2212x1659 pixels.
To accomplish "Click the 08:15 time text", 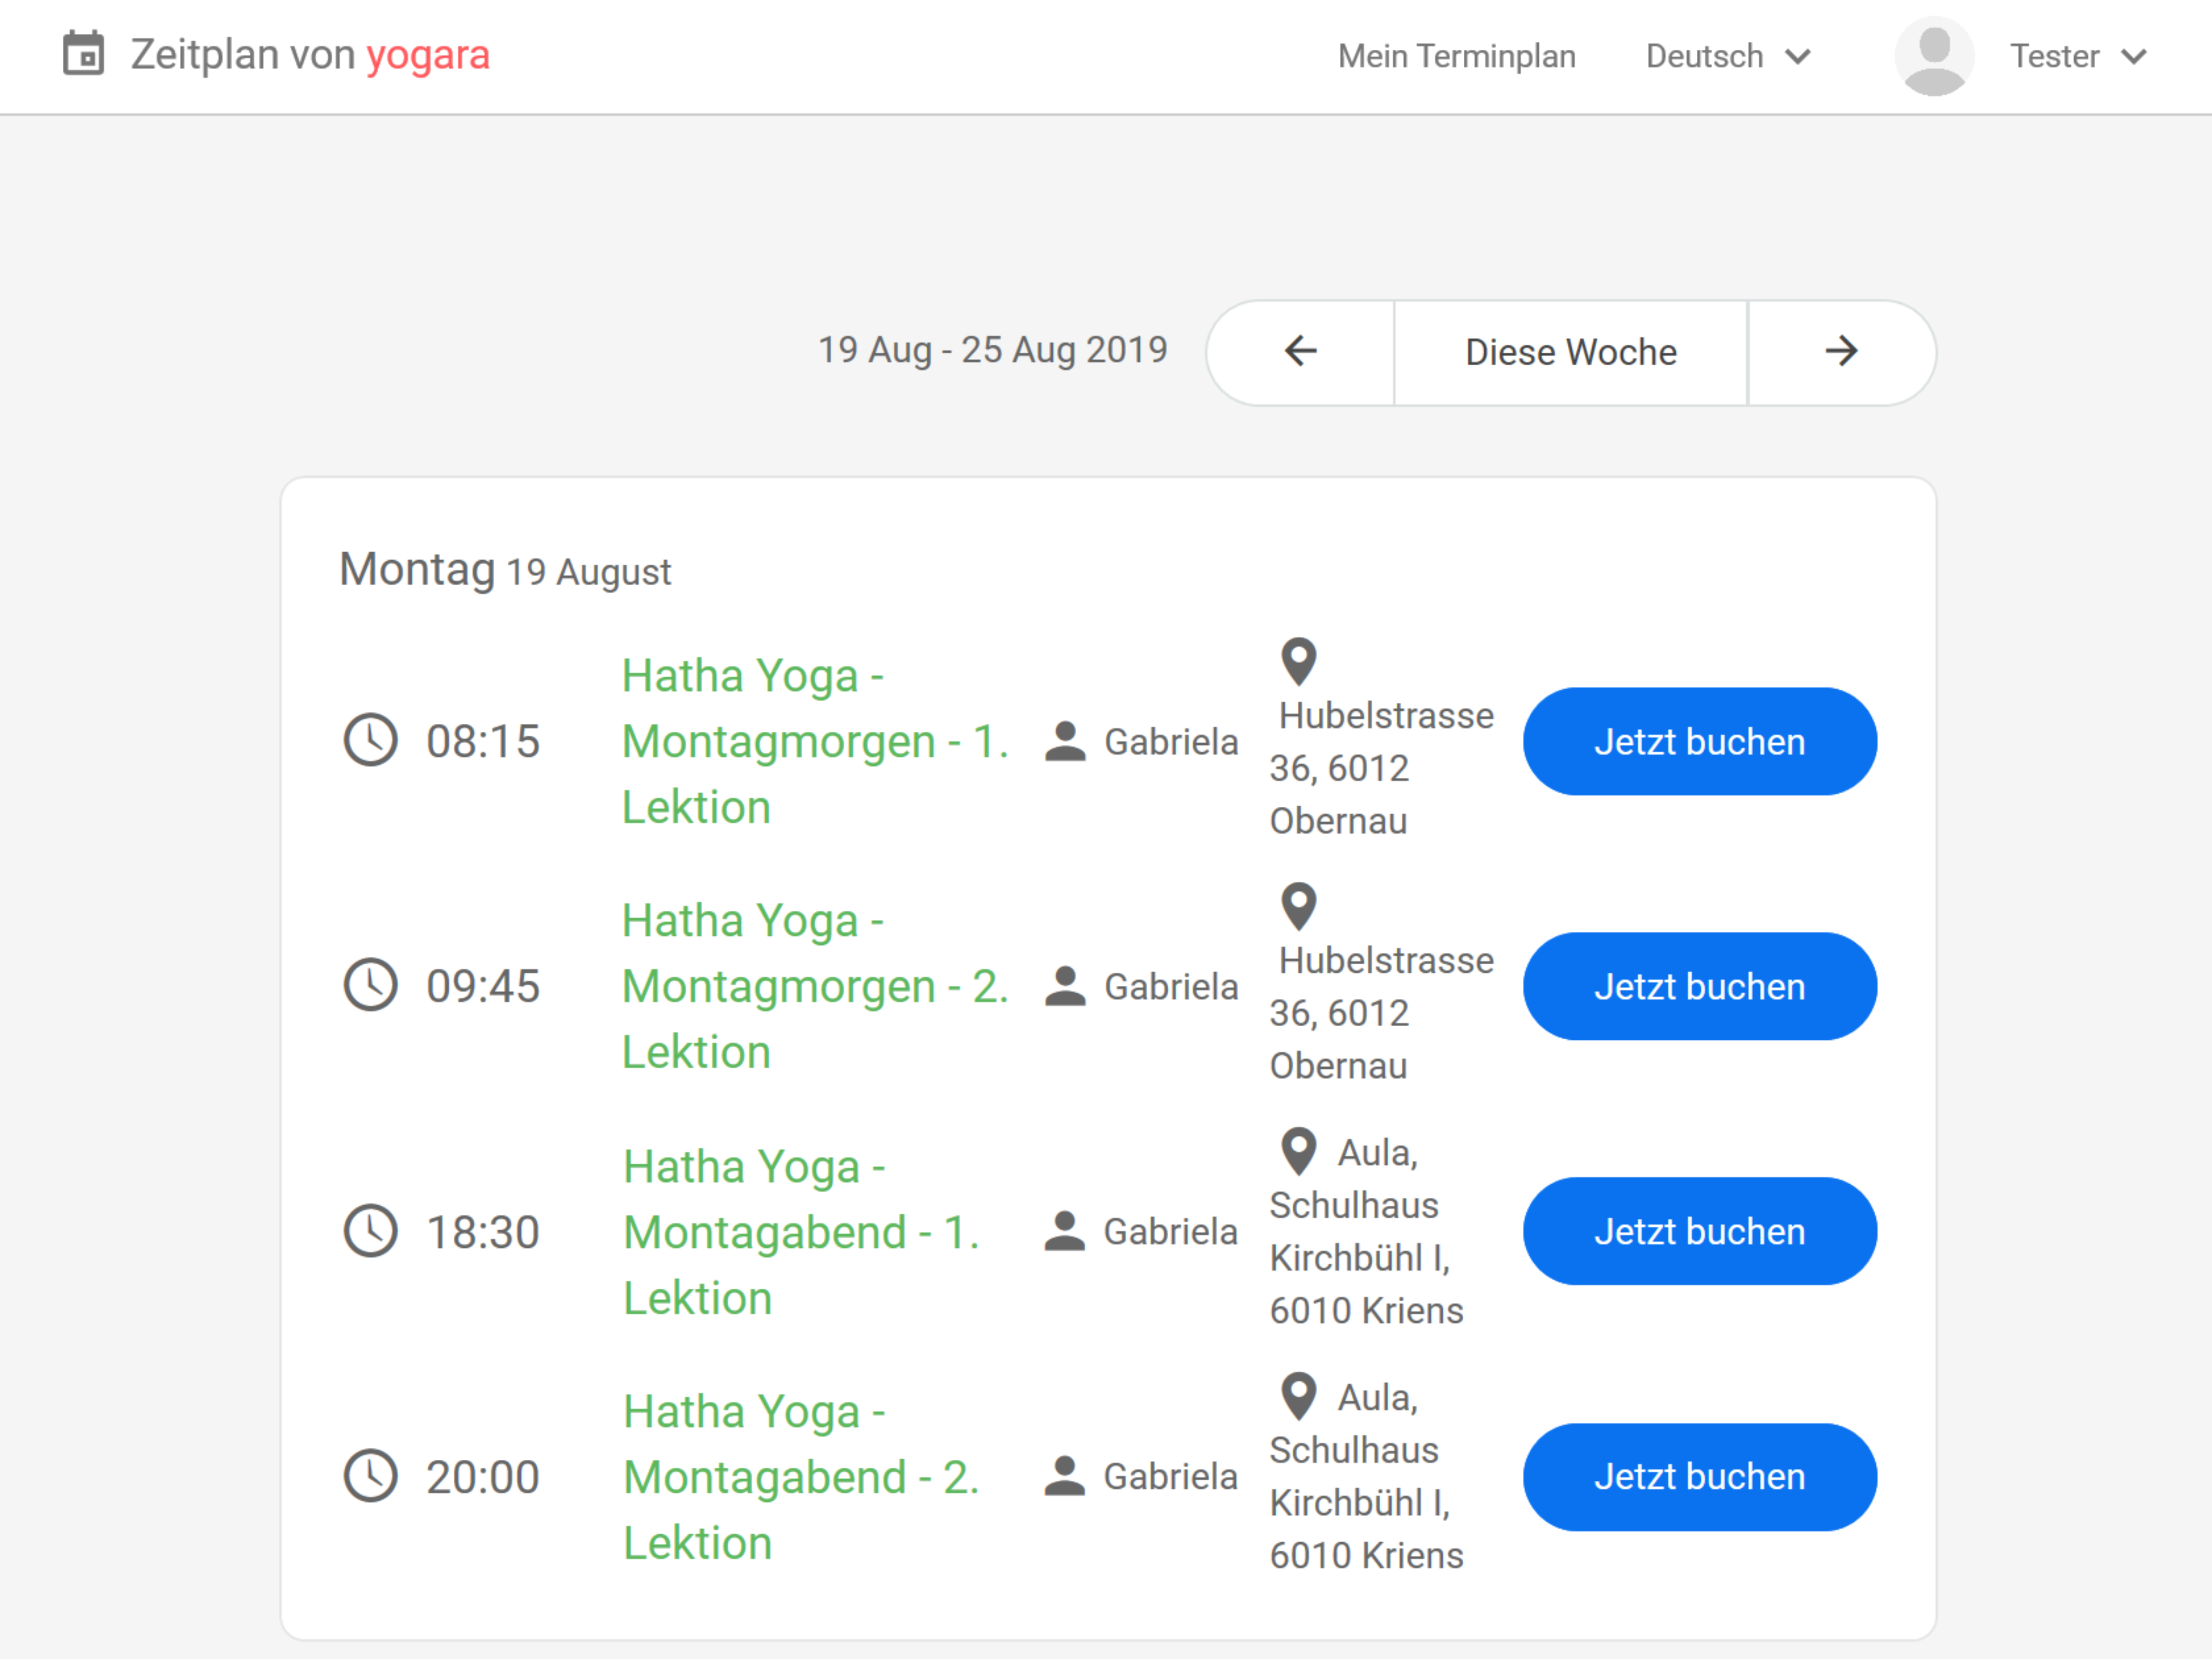I will click(483, 741).
